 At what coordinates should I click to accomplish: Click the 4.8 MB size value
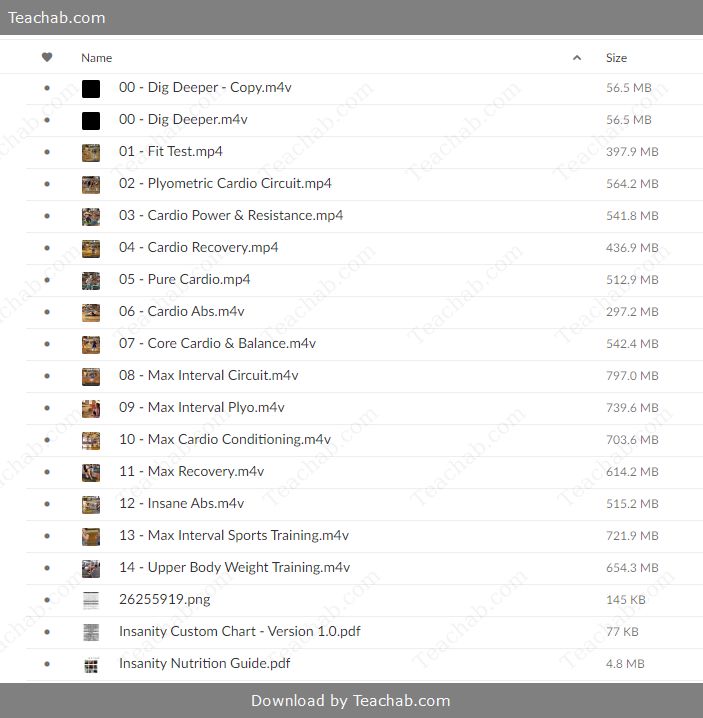tap(625, 664)
